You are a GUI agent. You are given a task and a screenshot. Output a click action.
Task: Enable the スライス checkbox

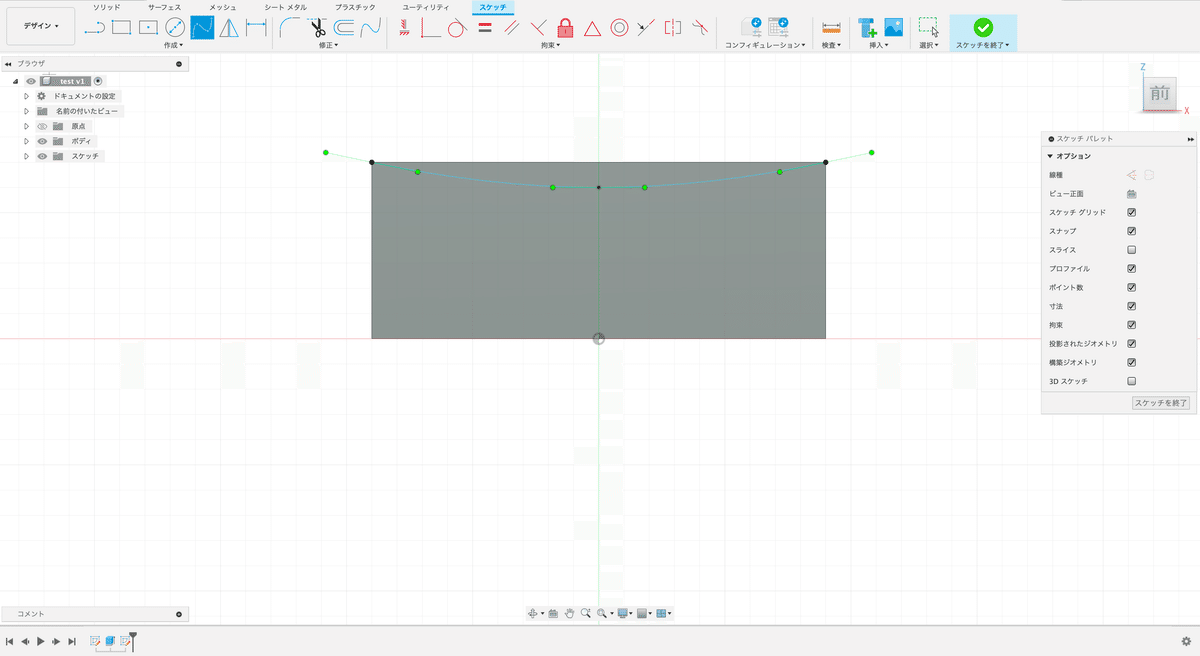[1132, 250]
